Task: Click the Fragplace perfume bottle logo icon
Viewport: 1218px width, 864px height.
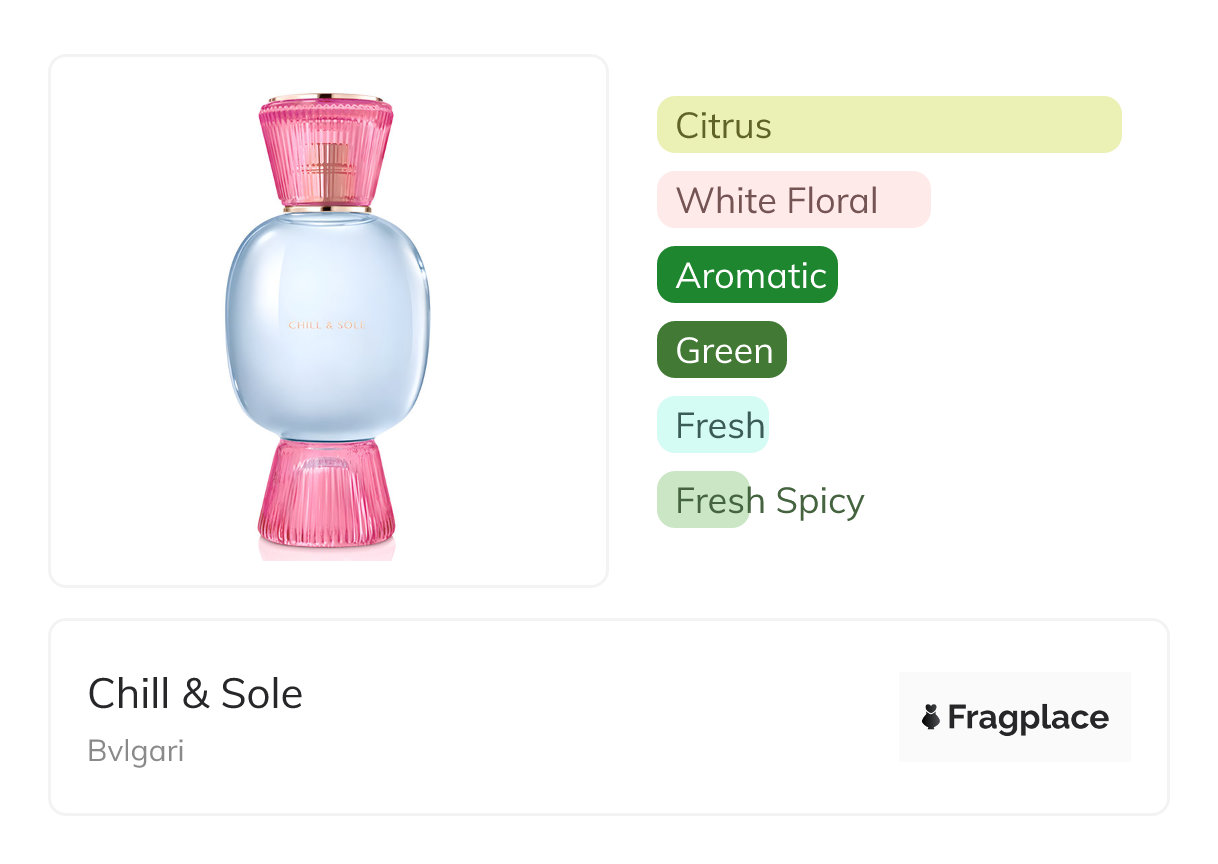Action: click(931, 717)
